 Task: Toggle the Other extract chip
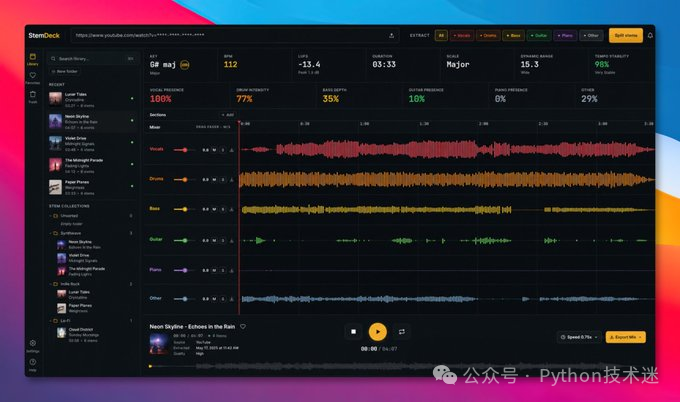tap(591, 36)
